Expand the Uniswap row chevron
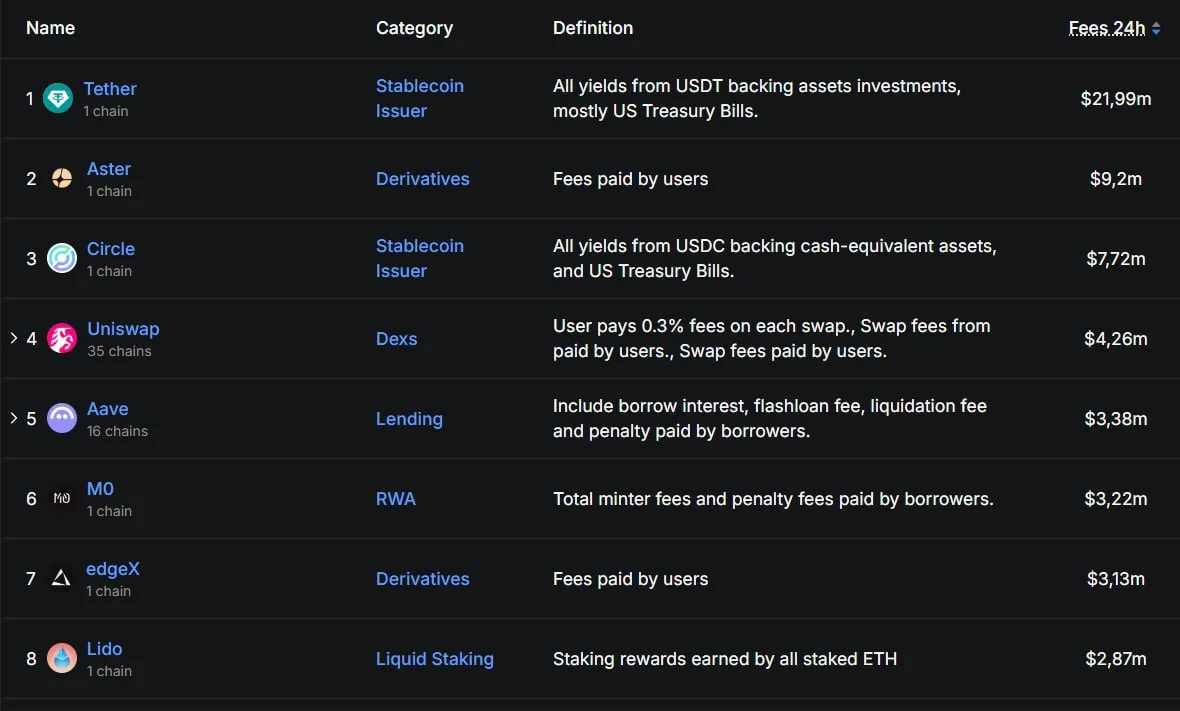This screenshot has width=1180, height=711. pyautogui.click(x=14, y=338)
